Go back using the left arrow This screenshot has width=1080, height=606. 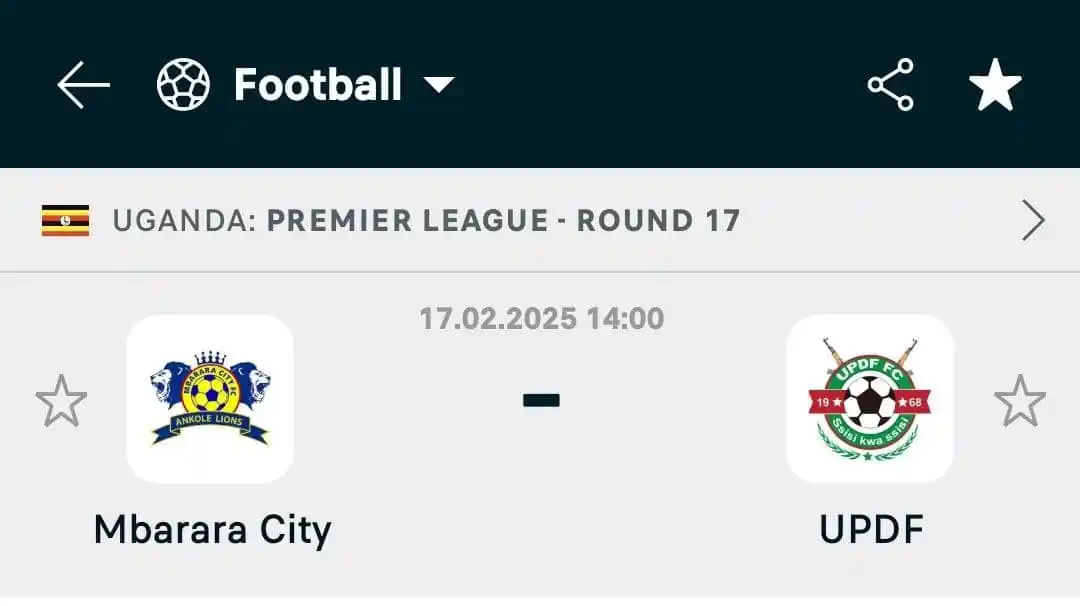click(x=83, y=85)
